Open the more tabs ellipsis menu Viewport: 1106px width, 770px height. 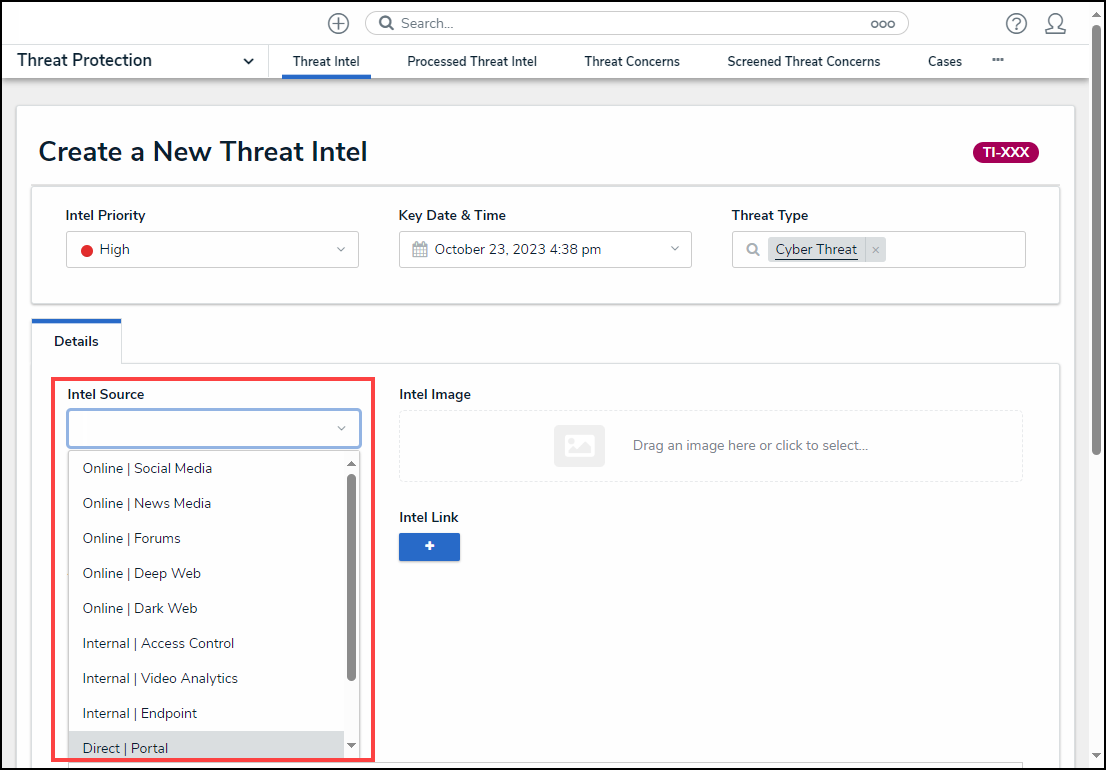(x=997, y=60)
